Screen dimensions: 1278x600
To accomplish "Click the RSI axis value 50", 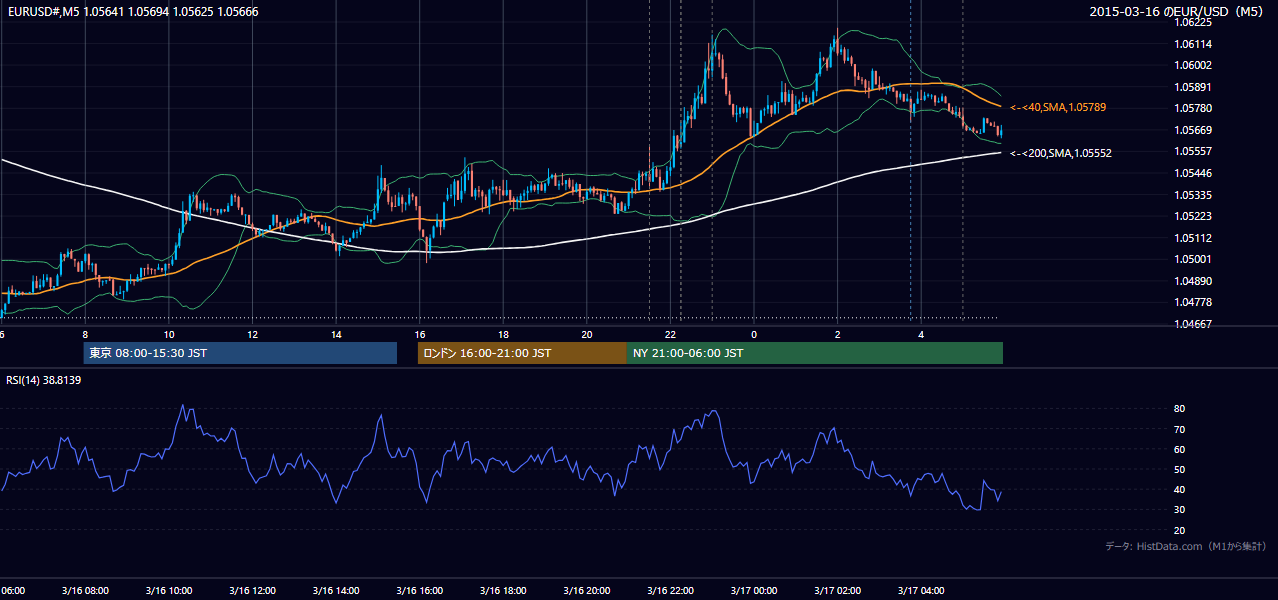I will click(1180, 469).
